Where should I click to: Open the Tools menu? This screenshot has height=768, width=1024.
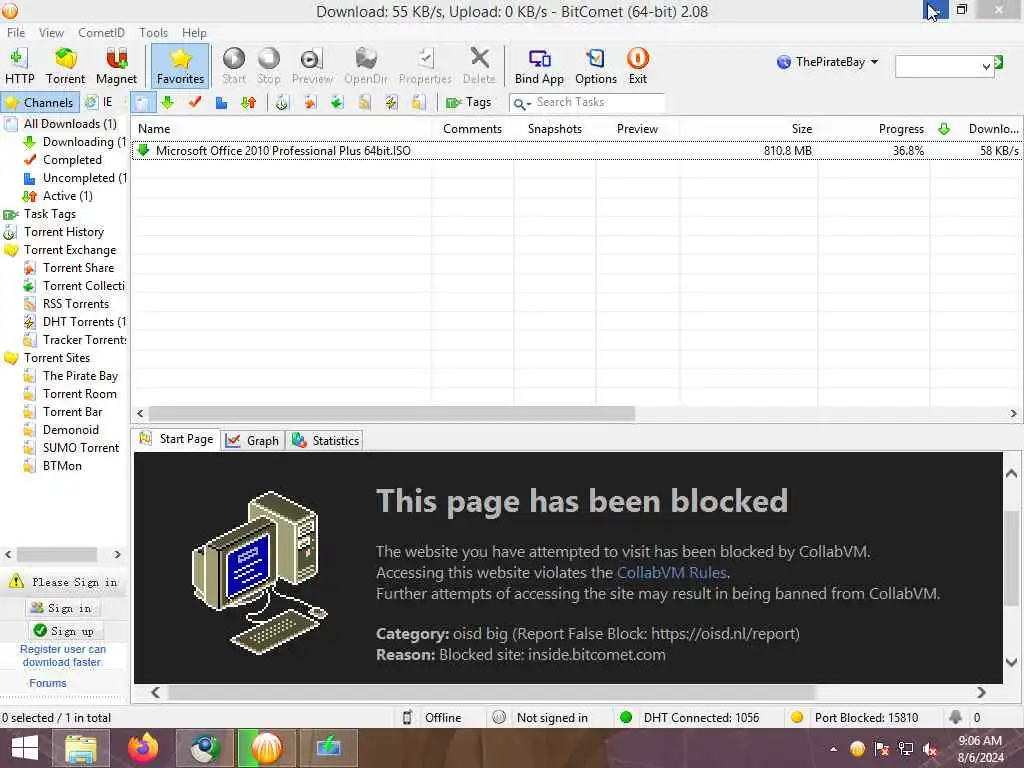pyautogui.click(x=153, y=33)
